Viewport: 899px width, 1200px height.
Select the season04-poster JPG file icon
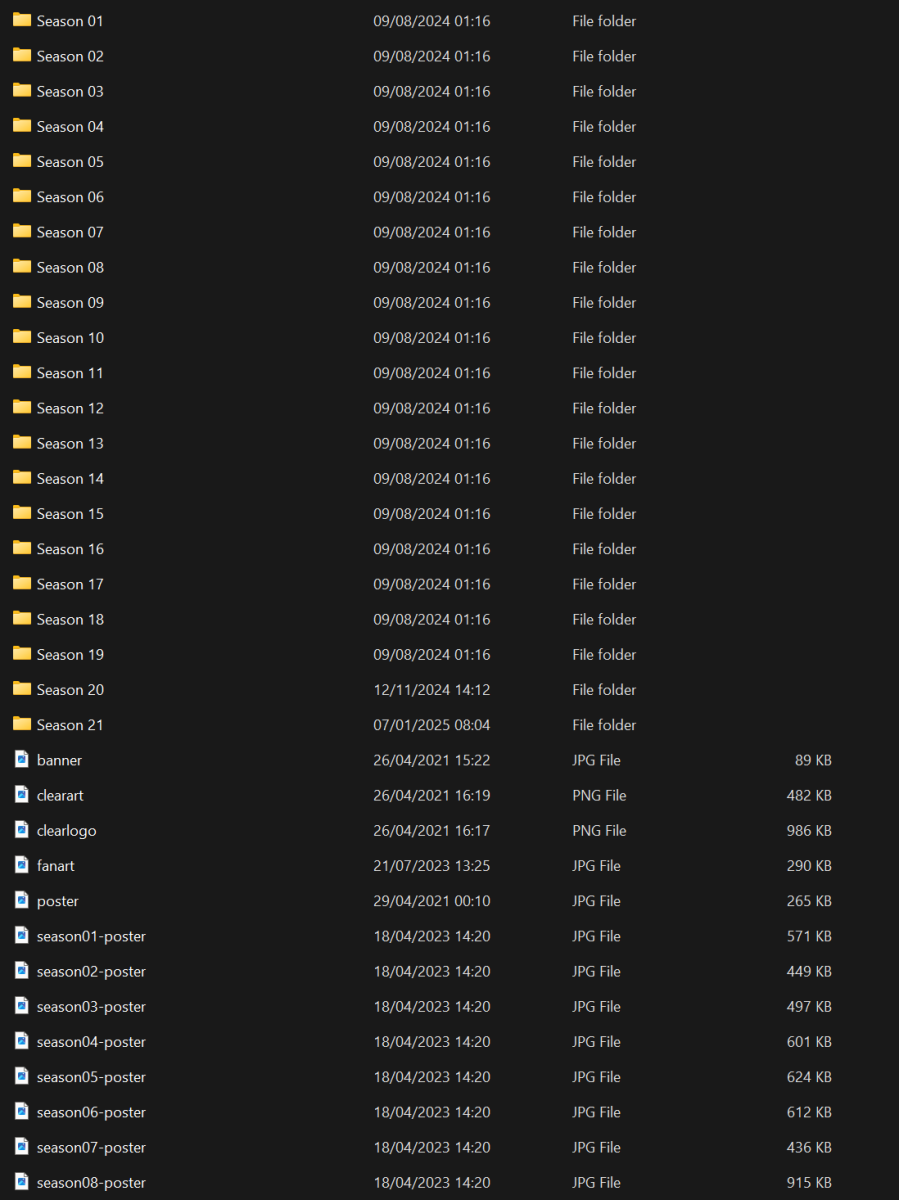[x=21, y=1041]
